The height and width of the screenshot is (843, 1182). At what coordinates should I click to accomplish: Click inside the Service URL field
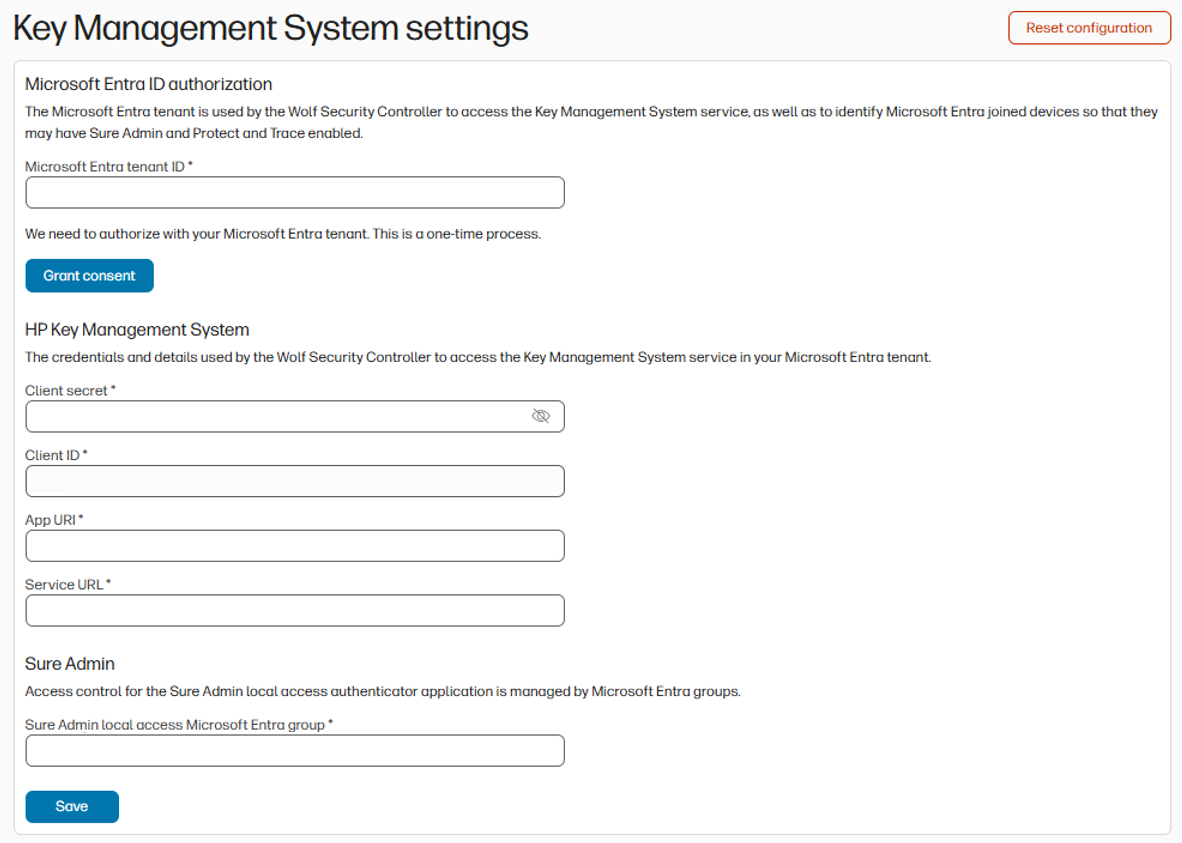294,610
